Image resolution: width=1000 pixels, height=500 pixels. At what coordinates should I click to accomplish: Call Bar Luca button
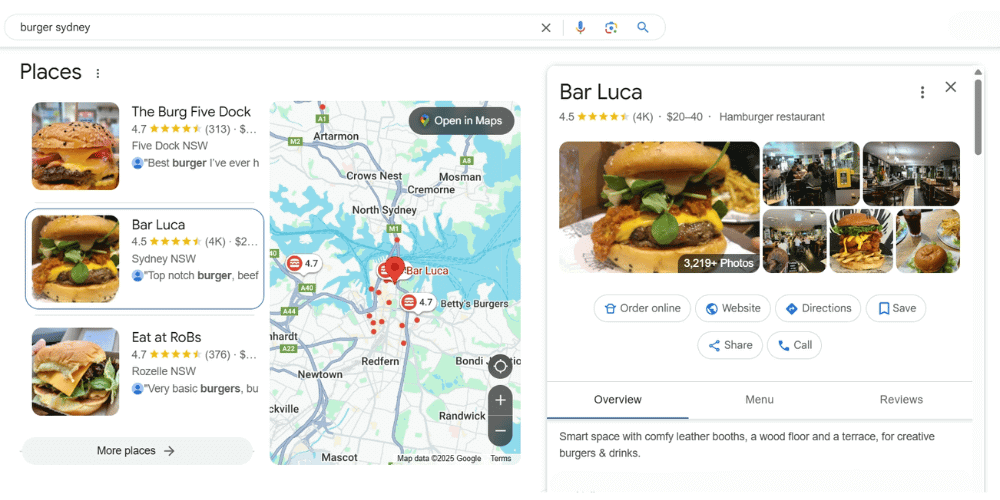794,345
